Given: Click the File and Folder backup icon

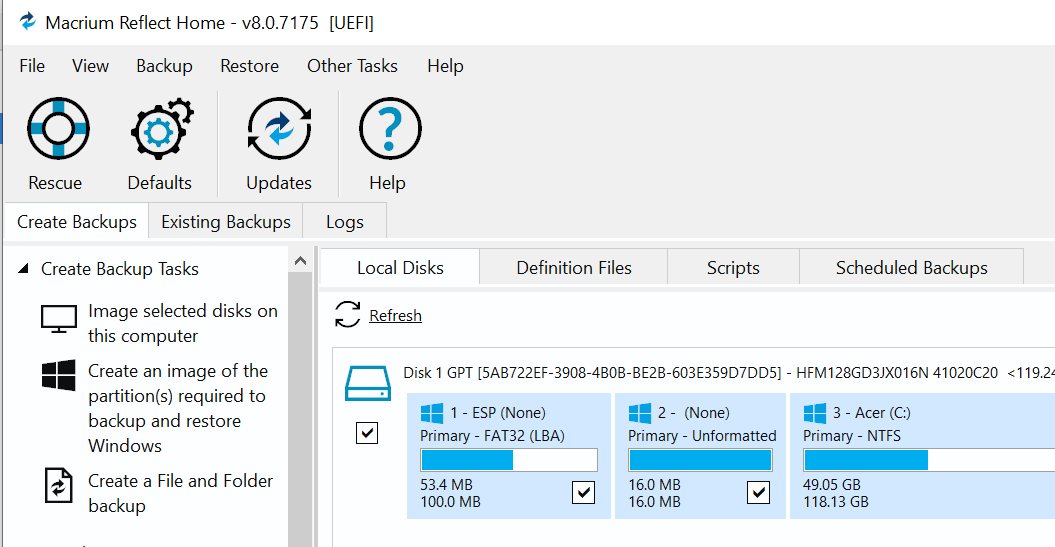Looking at the screenshot, I should (59, 485).
